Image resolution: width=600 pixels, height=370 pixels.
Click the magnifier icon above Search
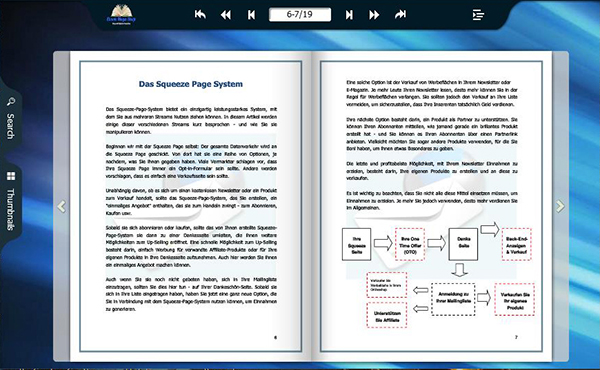pos(11,102)
